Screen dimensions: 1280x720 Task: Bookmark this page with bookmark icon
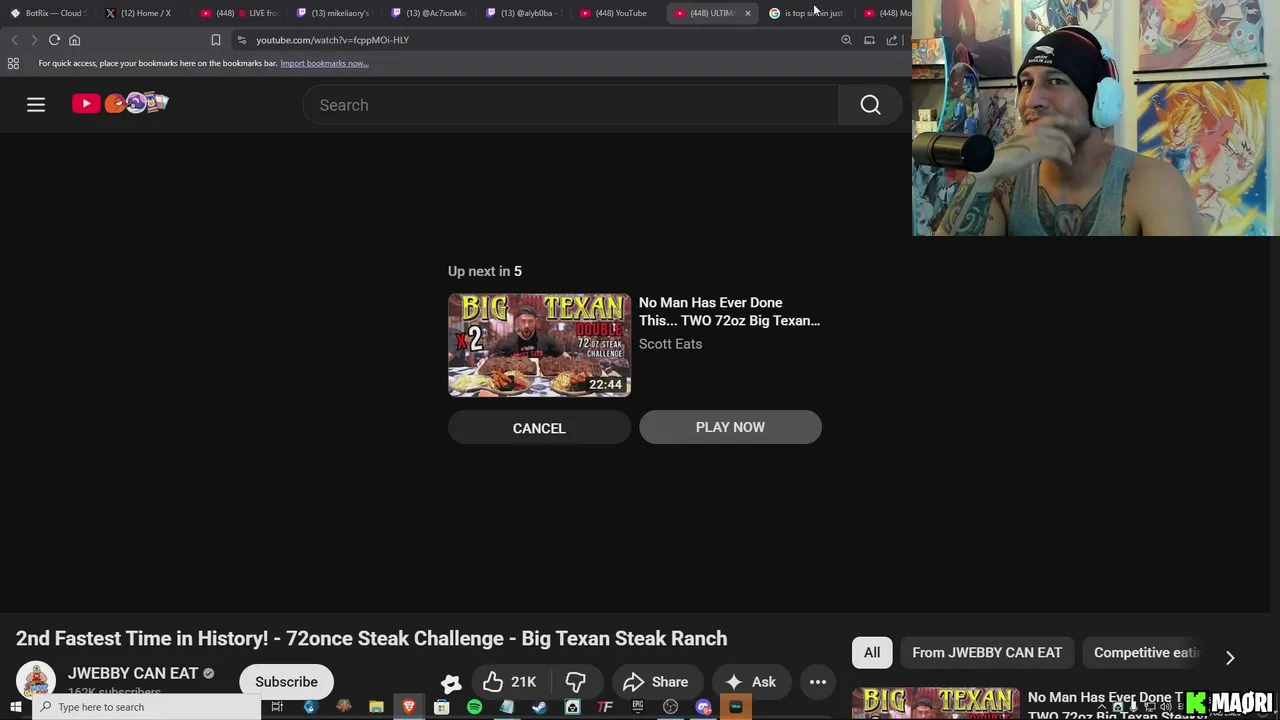click(215, 40)
